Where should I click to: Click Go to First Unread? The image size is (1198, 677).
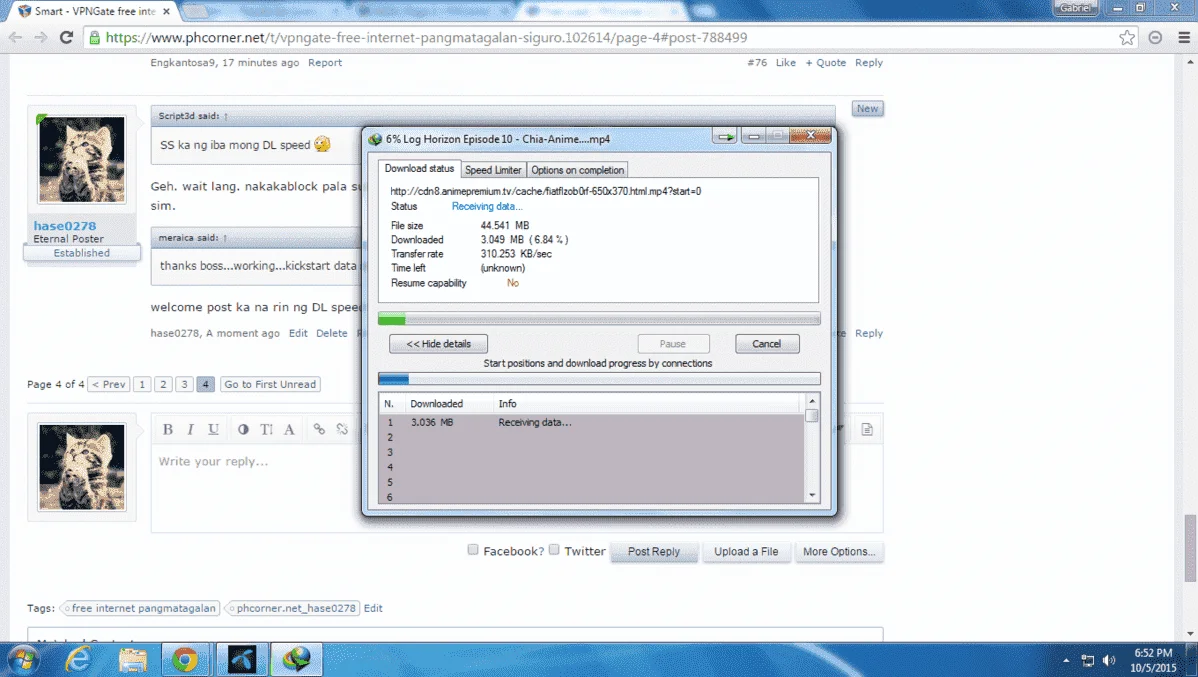pos(270,384)
